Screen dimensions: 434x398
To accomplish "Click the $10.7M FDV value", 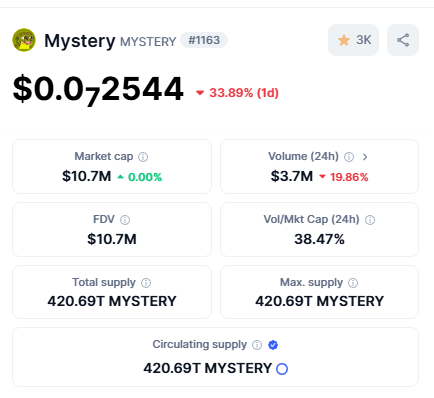I will [112, 239].
